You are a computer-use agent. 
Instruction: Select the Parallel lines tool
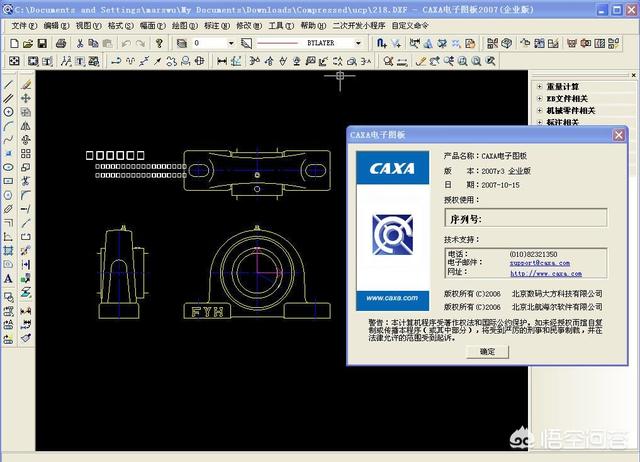9,98
